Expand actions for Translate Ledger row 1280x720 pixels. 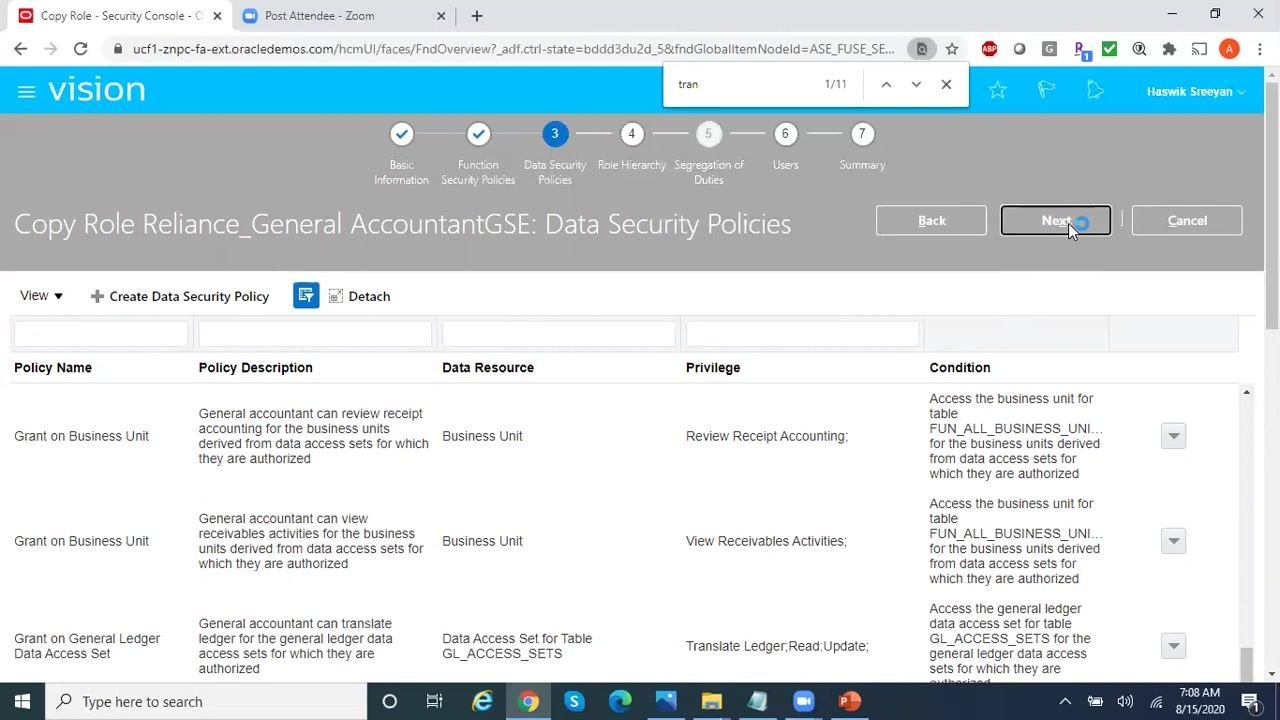(1173, 646)
